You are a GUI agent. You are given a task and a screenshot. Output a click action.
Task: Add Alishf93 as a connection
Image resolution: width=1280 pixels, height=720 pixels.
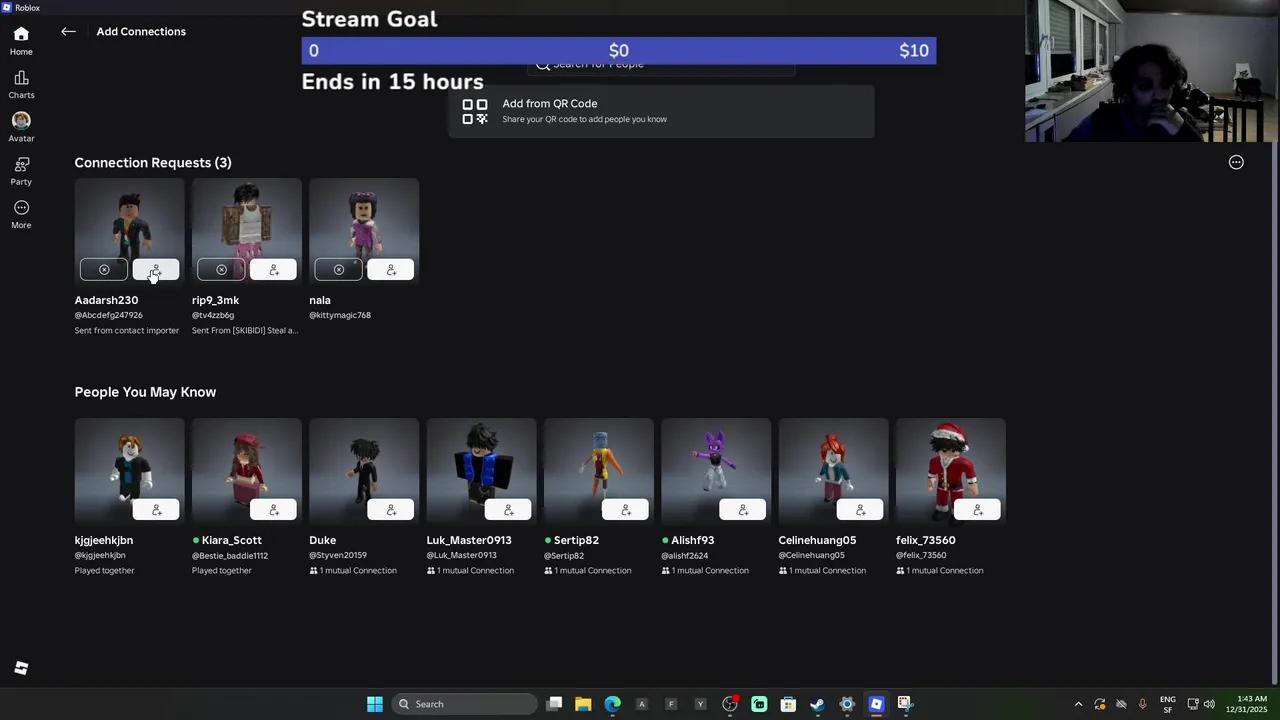click(743, 510)
